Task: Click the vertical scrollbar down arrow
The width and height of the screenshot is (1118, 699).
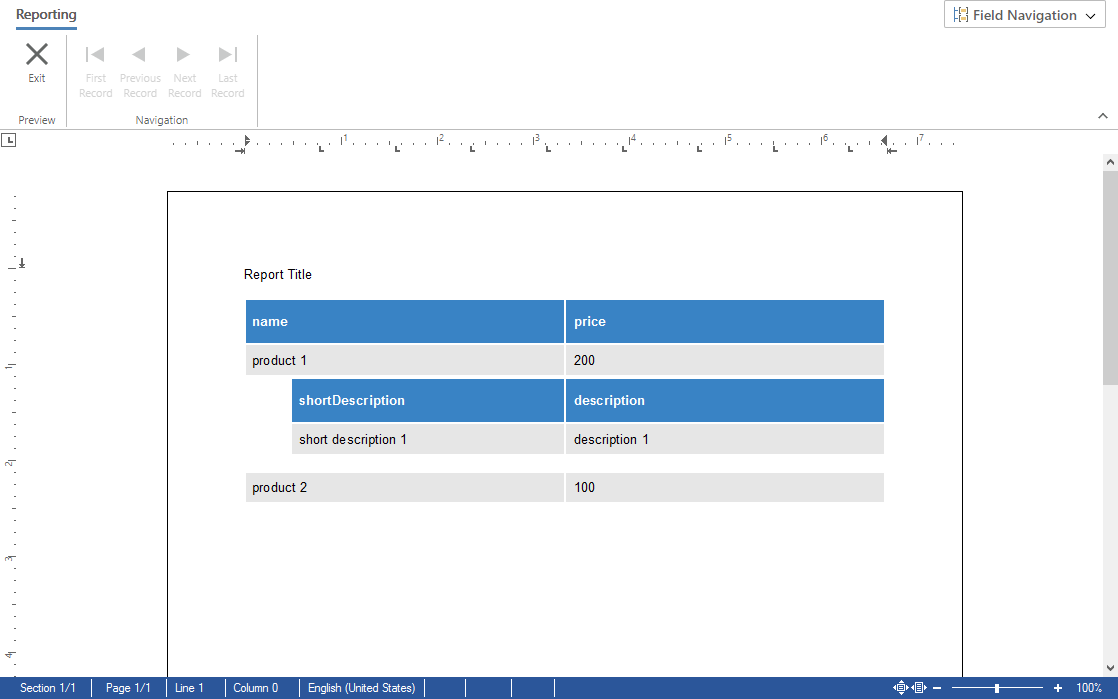Action: [x=1110, y=668]
